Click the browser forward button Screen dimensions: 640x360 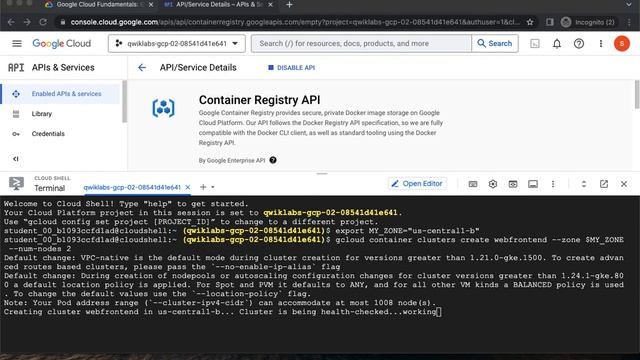[x=27, y=22]
